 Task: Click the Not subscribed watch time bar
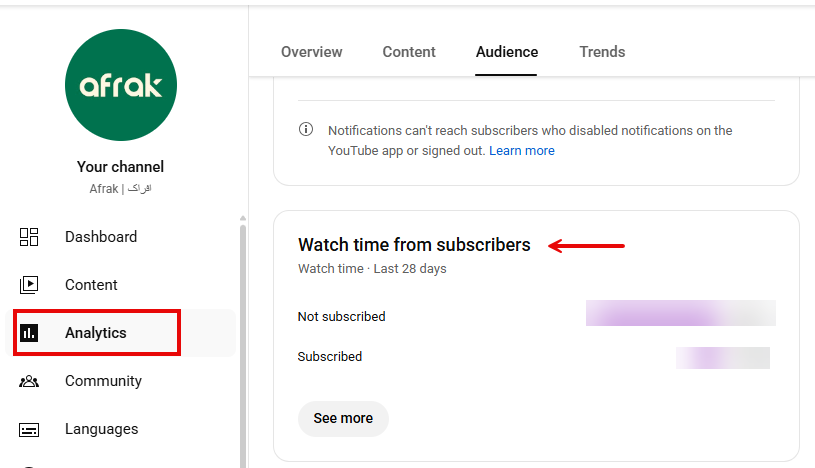[x=680, y=313]
